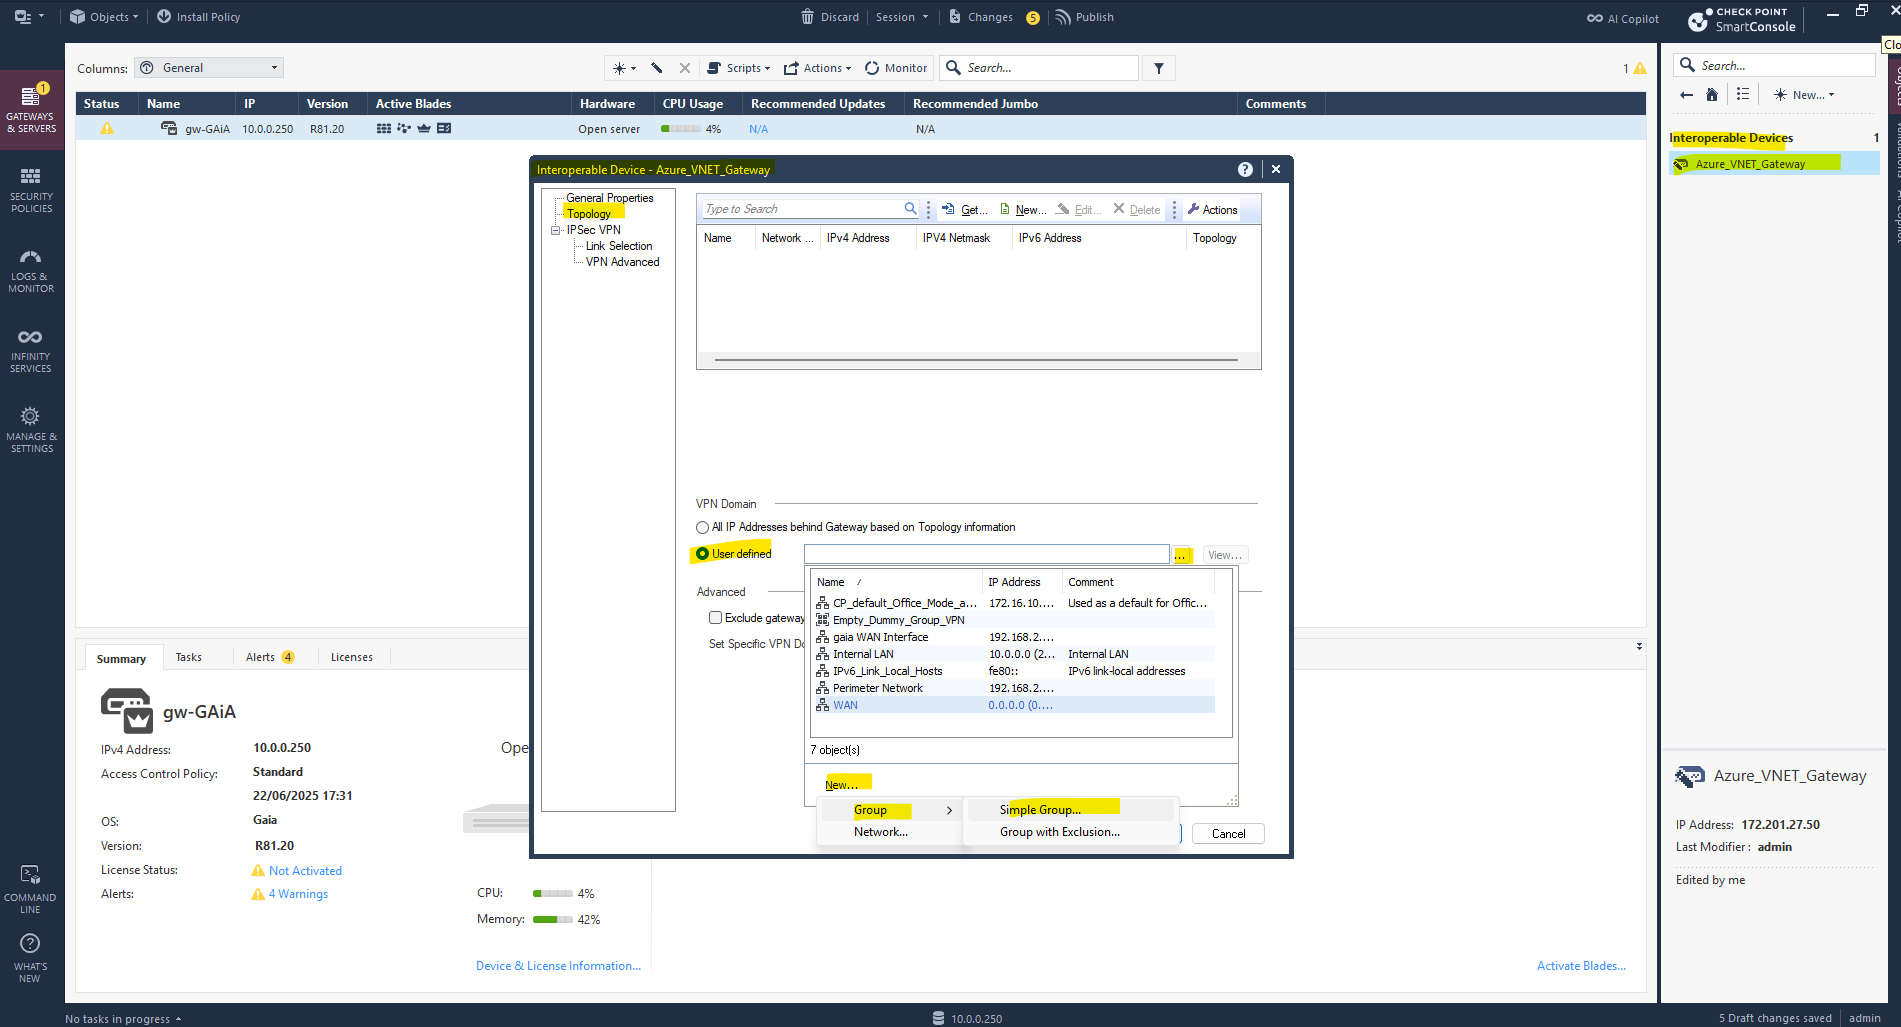This screenshot has height=1027, width=1901.
Task: Click the Not Activated license link
Action: coord(305,871)
